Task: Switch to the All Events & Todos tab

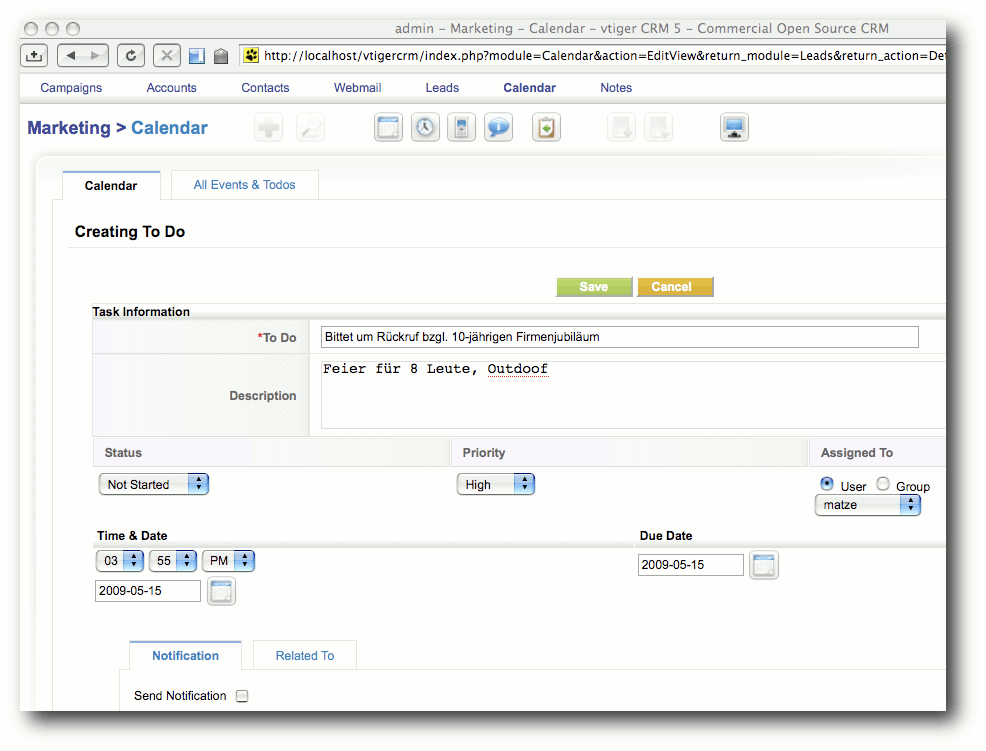Action: (245, 185)
